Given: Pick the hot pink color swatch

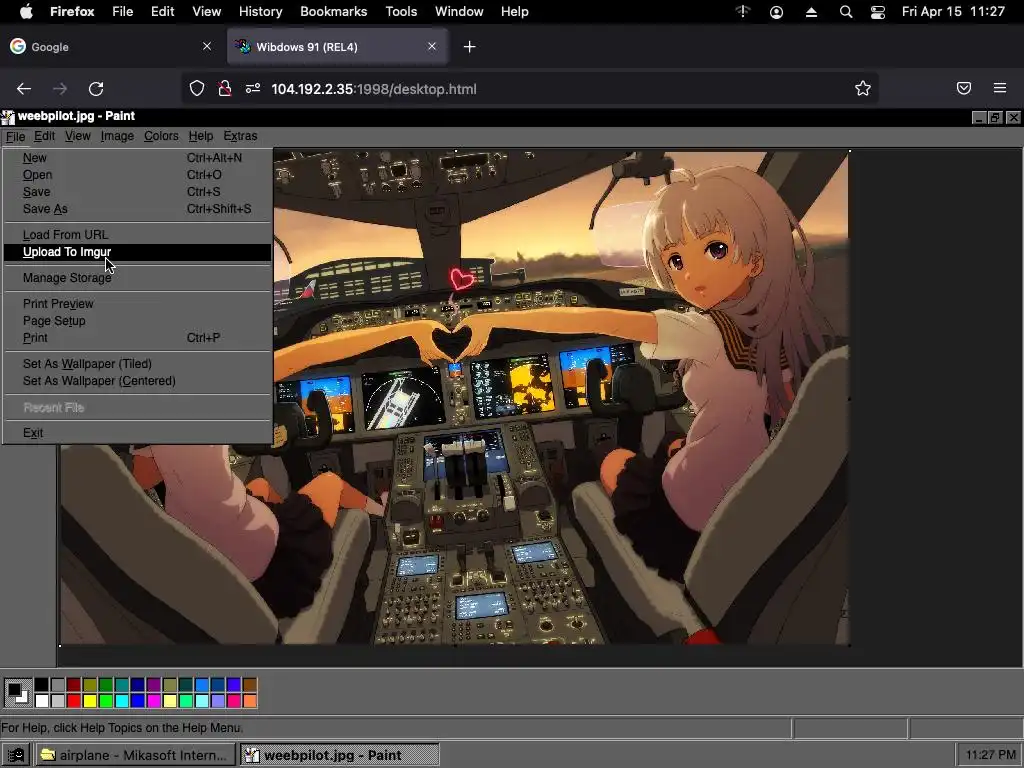Looking at the screenshot, I should point(234,701).
